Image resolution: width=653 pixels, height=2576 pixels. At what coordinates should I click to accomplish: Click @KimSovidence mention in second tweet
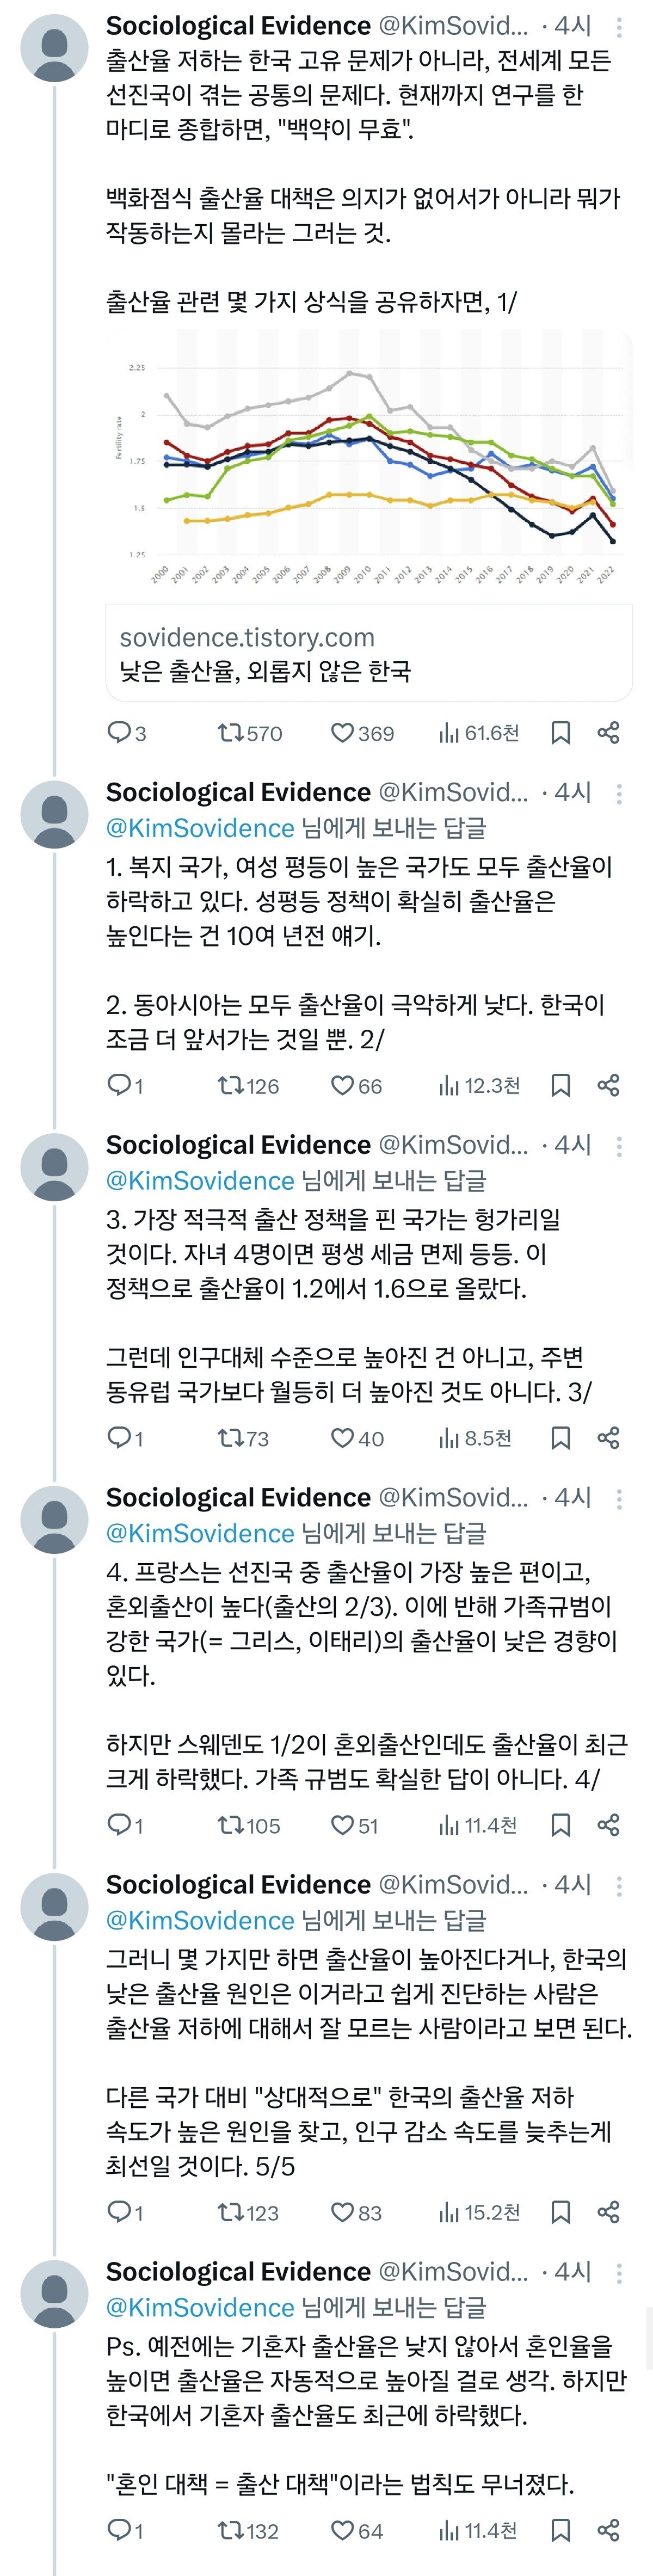200,828
